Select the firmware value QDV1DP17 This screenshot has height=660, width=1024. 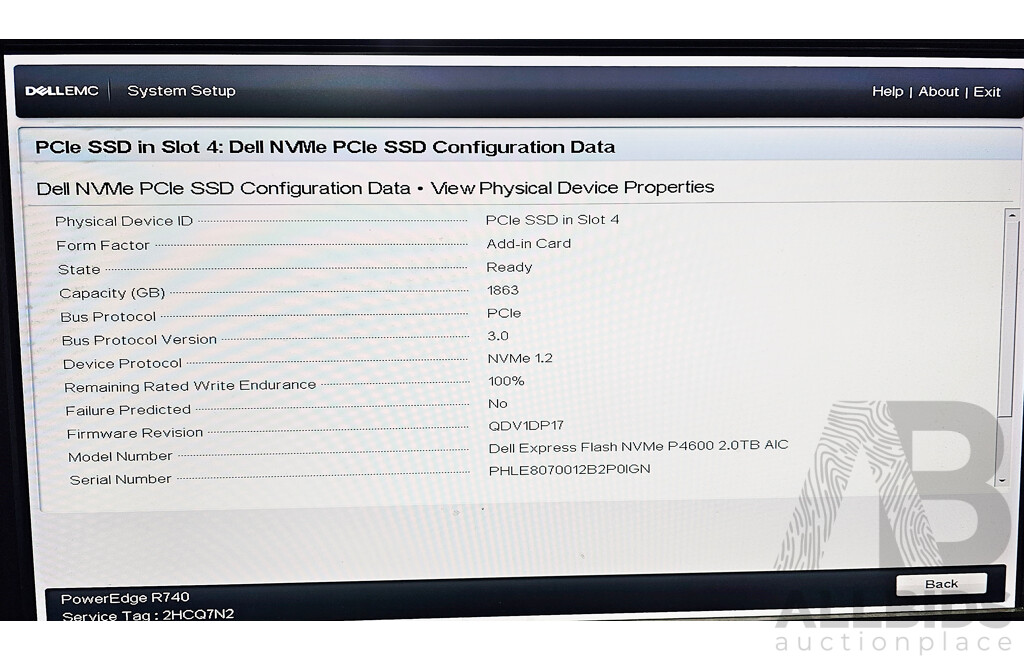[526, 426]
